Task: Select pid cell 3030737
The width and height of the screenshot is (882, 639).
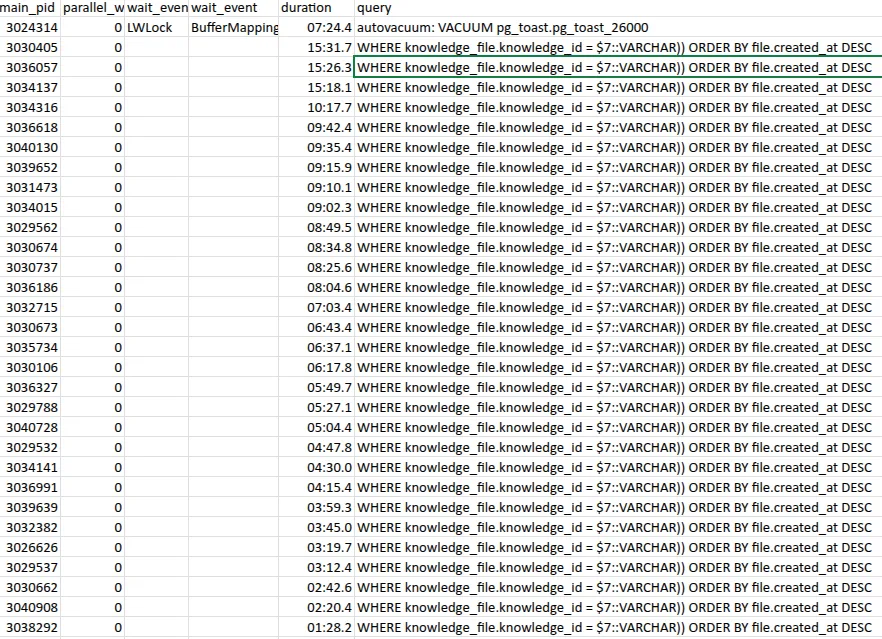Action: tap(30, 268)
